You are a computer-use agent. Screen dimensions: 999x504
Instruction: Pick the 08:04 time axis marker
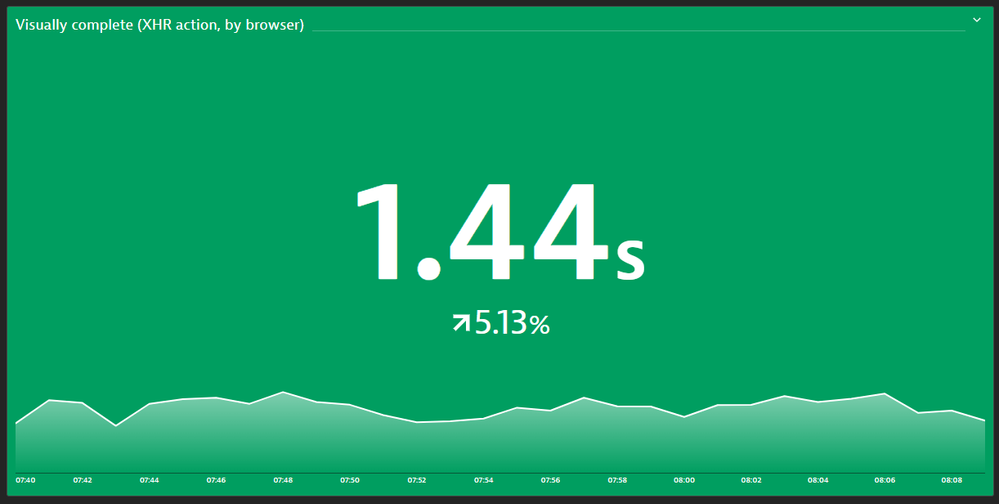pos(818,480)
